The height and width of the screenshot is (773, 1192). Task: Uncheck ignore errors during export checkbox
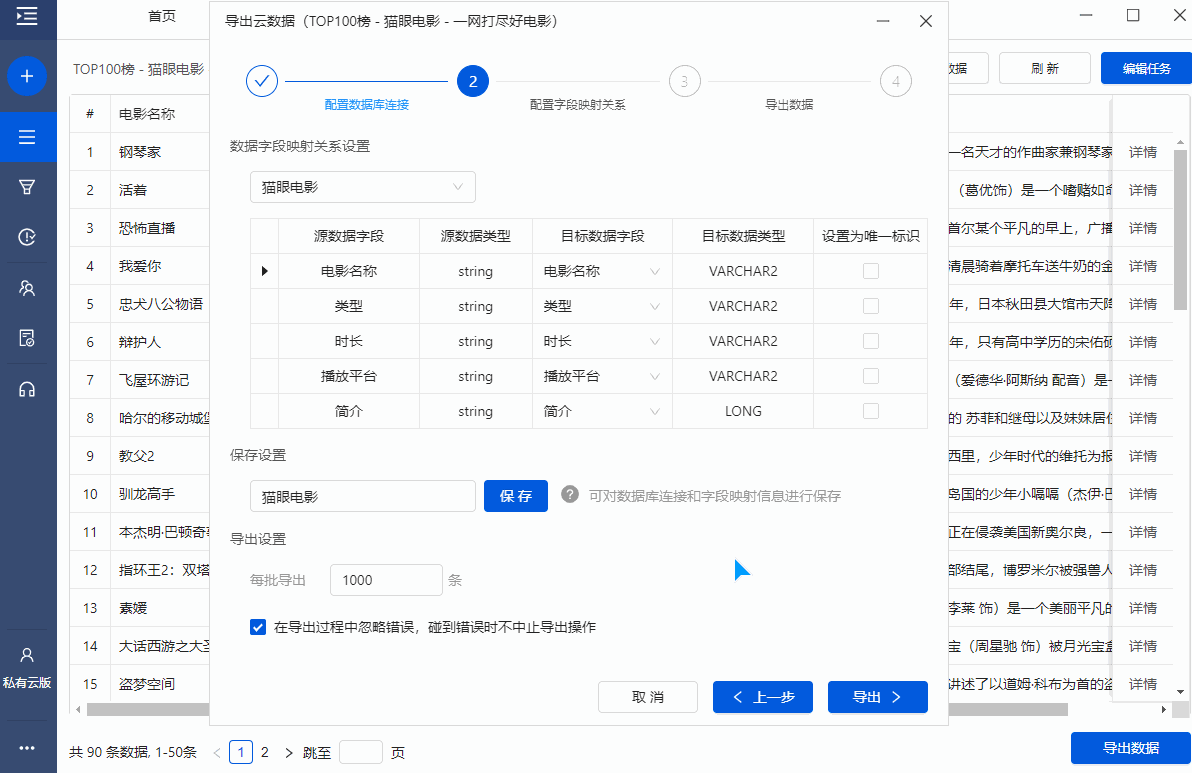coord(258,627)
